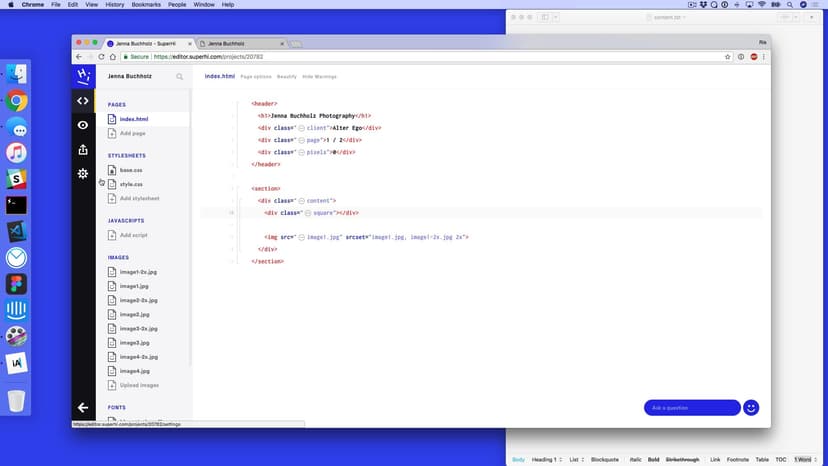Open the code editor view icon
The height and width of the screenshot is (466, 828).
pos(83,101)
